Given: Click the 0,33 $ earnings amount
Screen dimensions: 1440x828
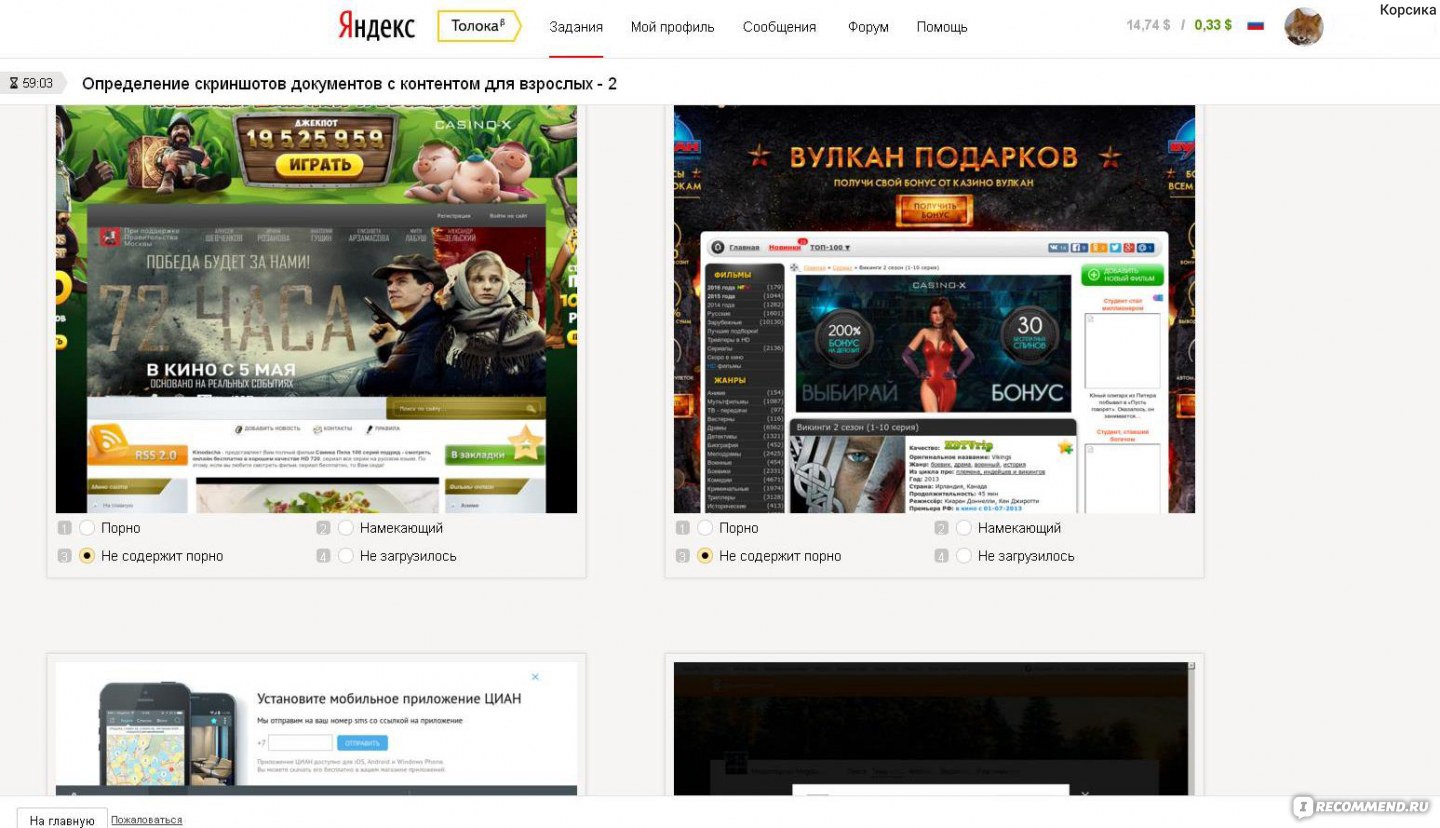Looking at the screenshot, I should coord(1213,25).
